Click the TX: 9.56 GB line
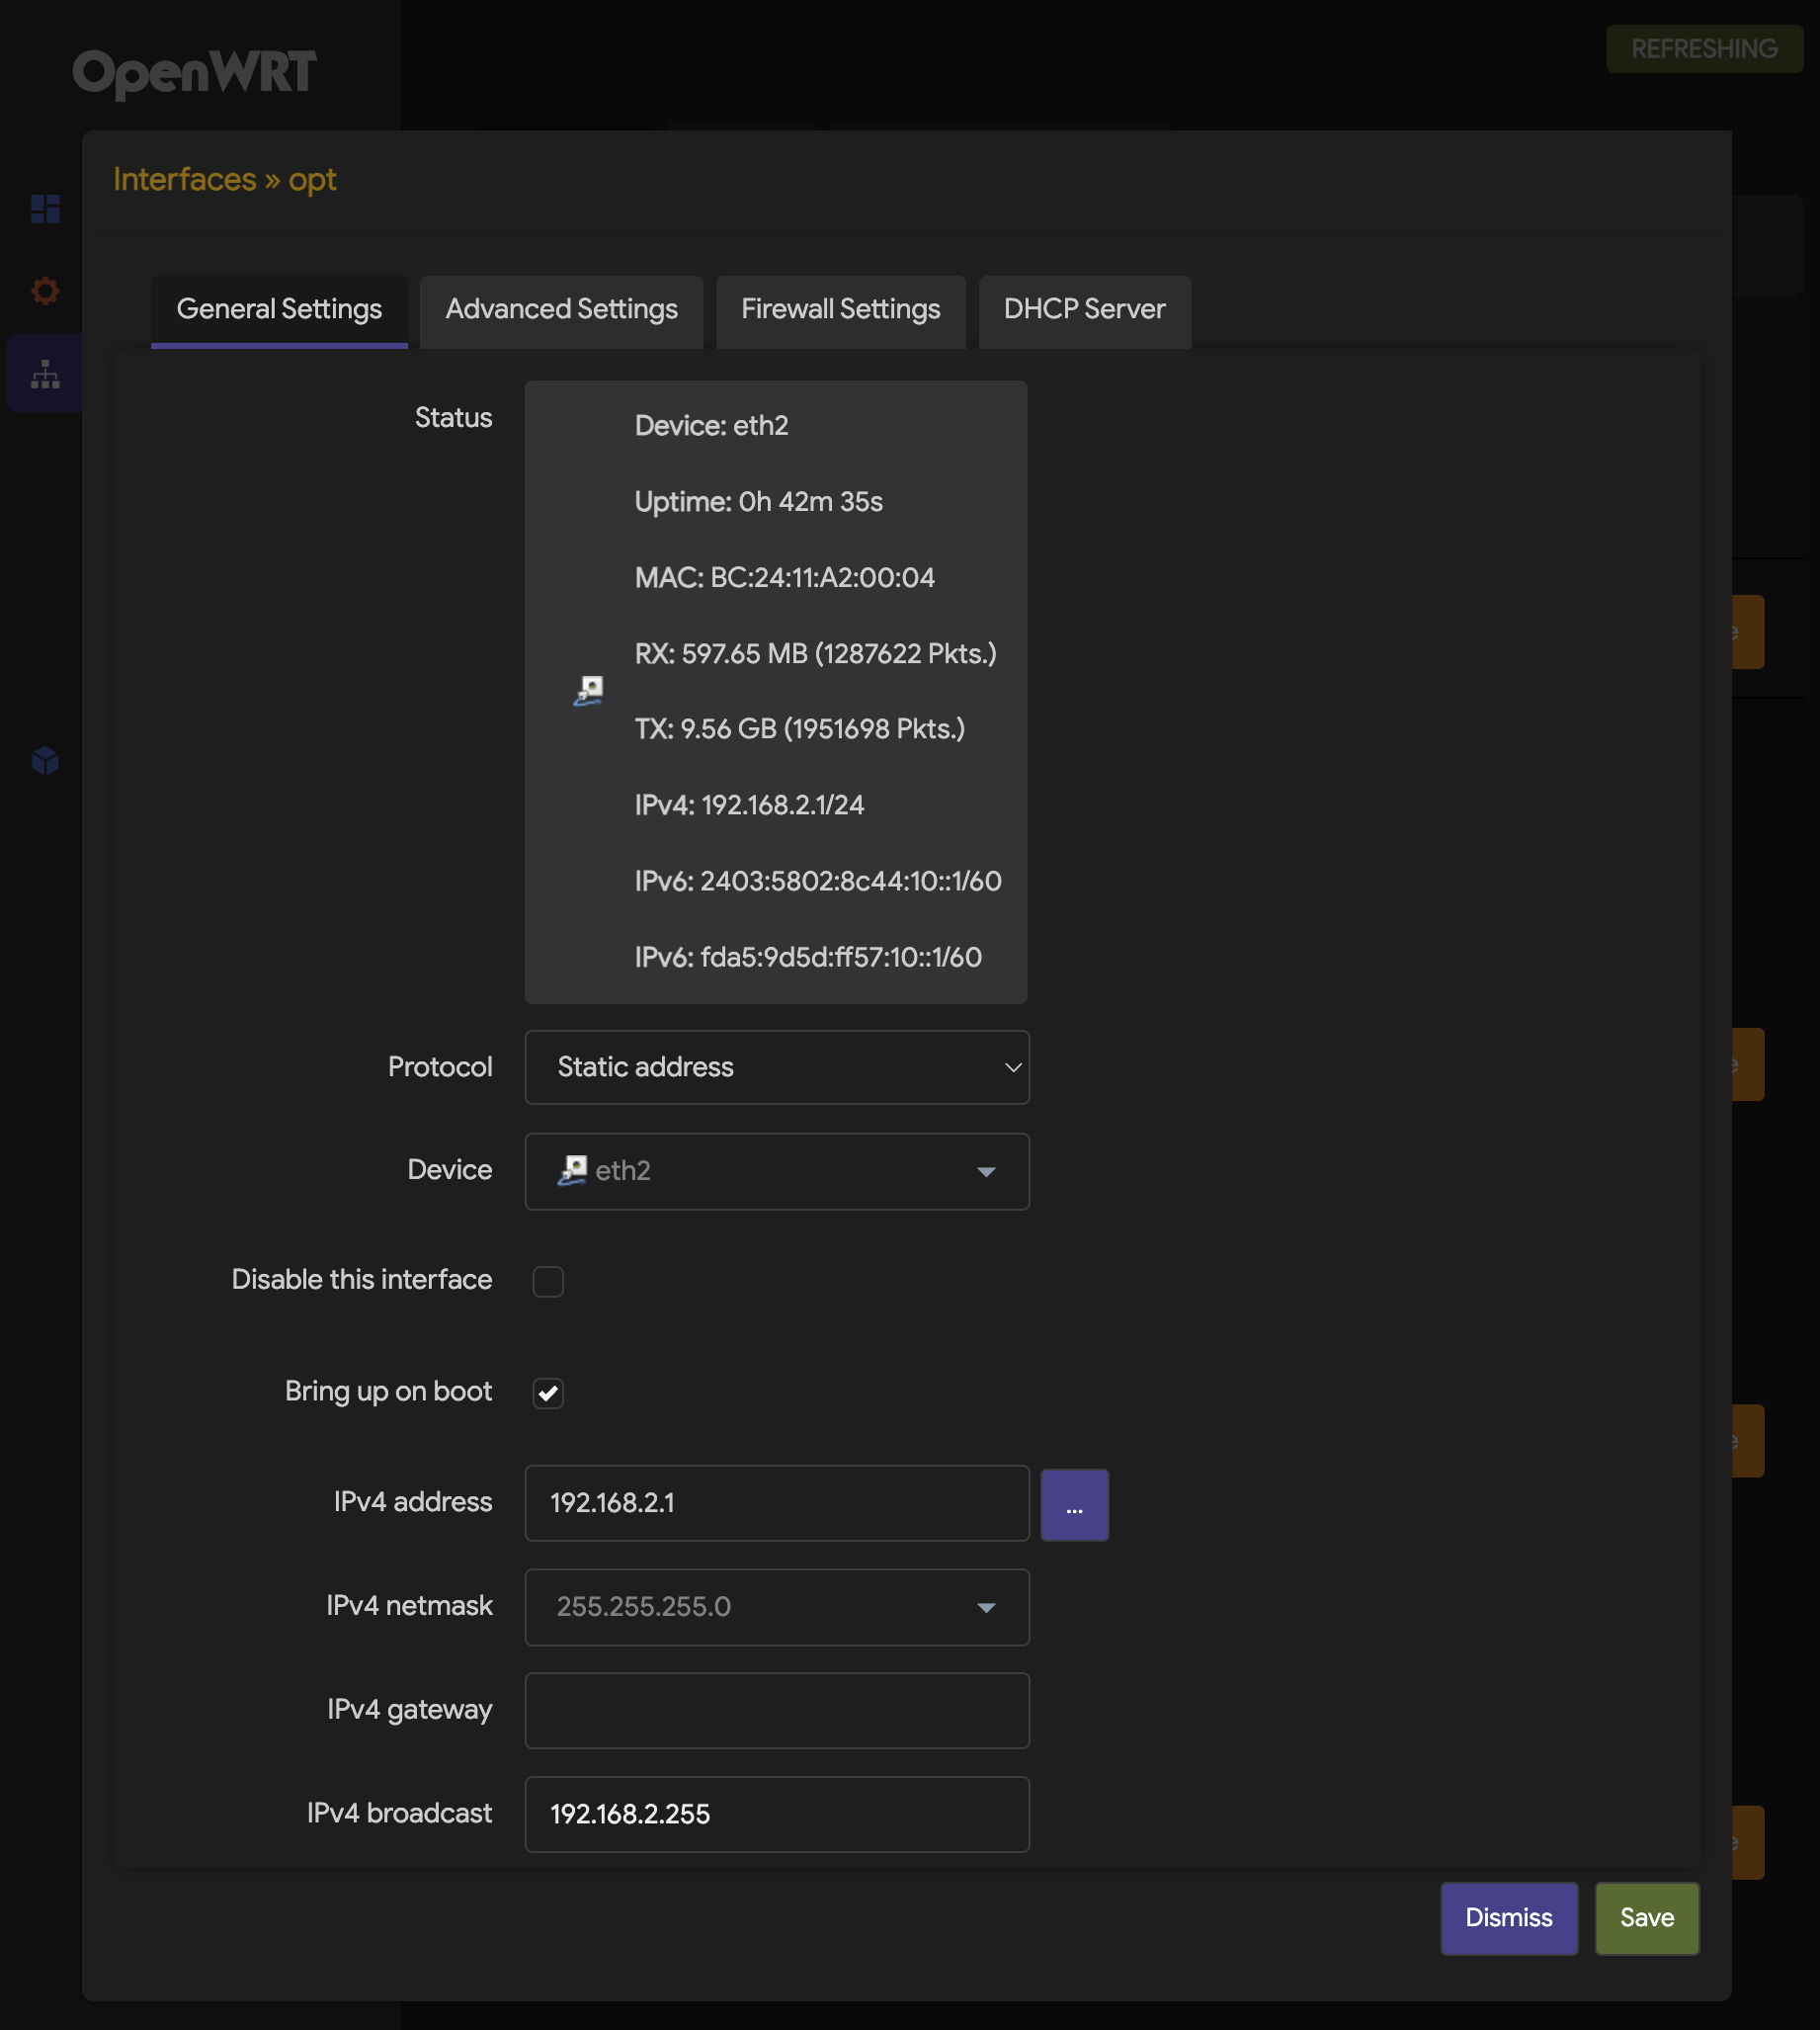 pos(800,729)
